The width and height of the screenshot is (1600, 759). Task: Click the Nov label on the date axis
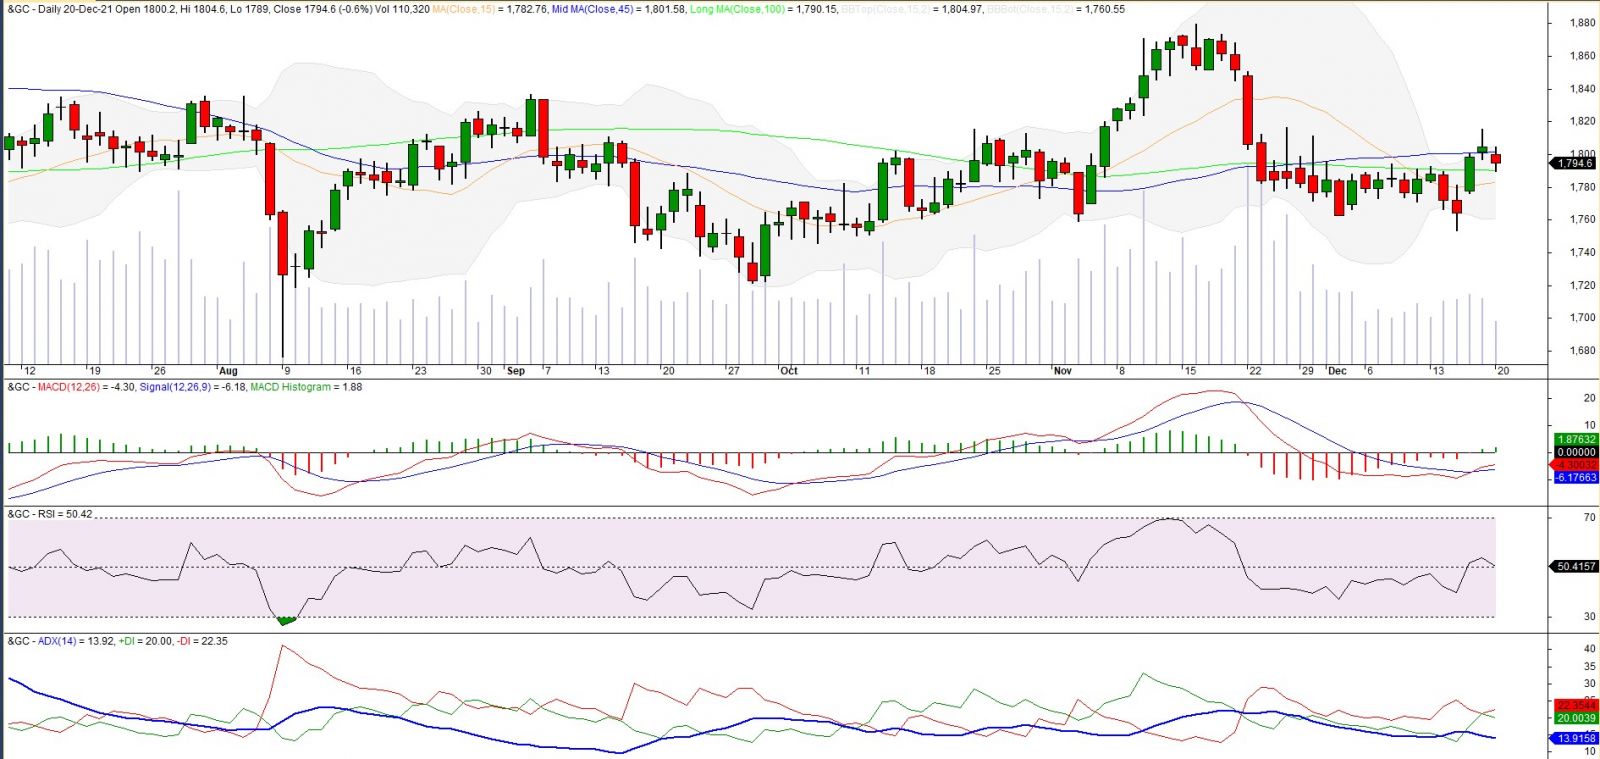[x=1062, y=371]
